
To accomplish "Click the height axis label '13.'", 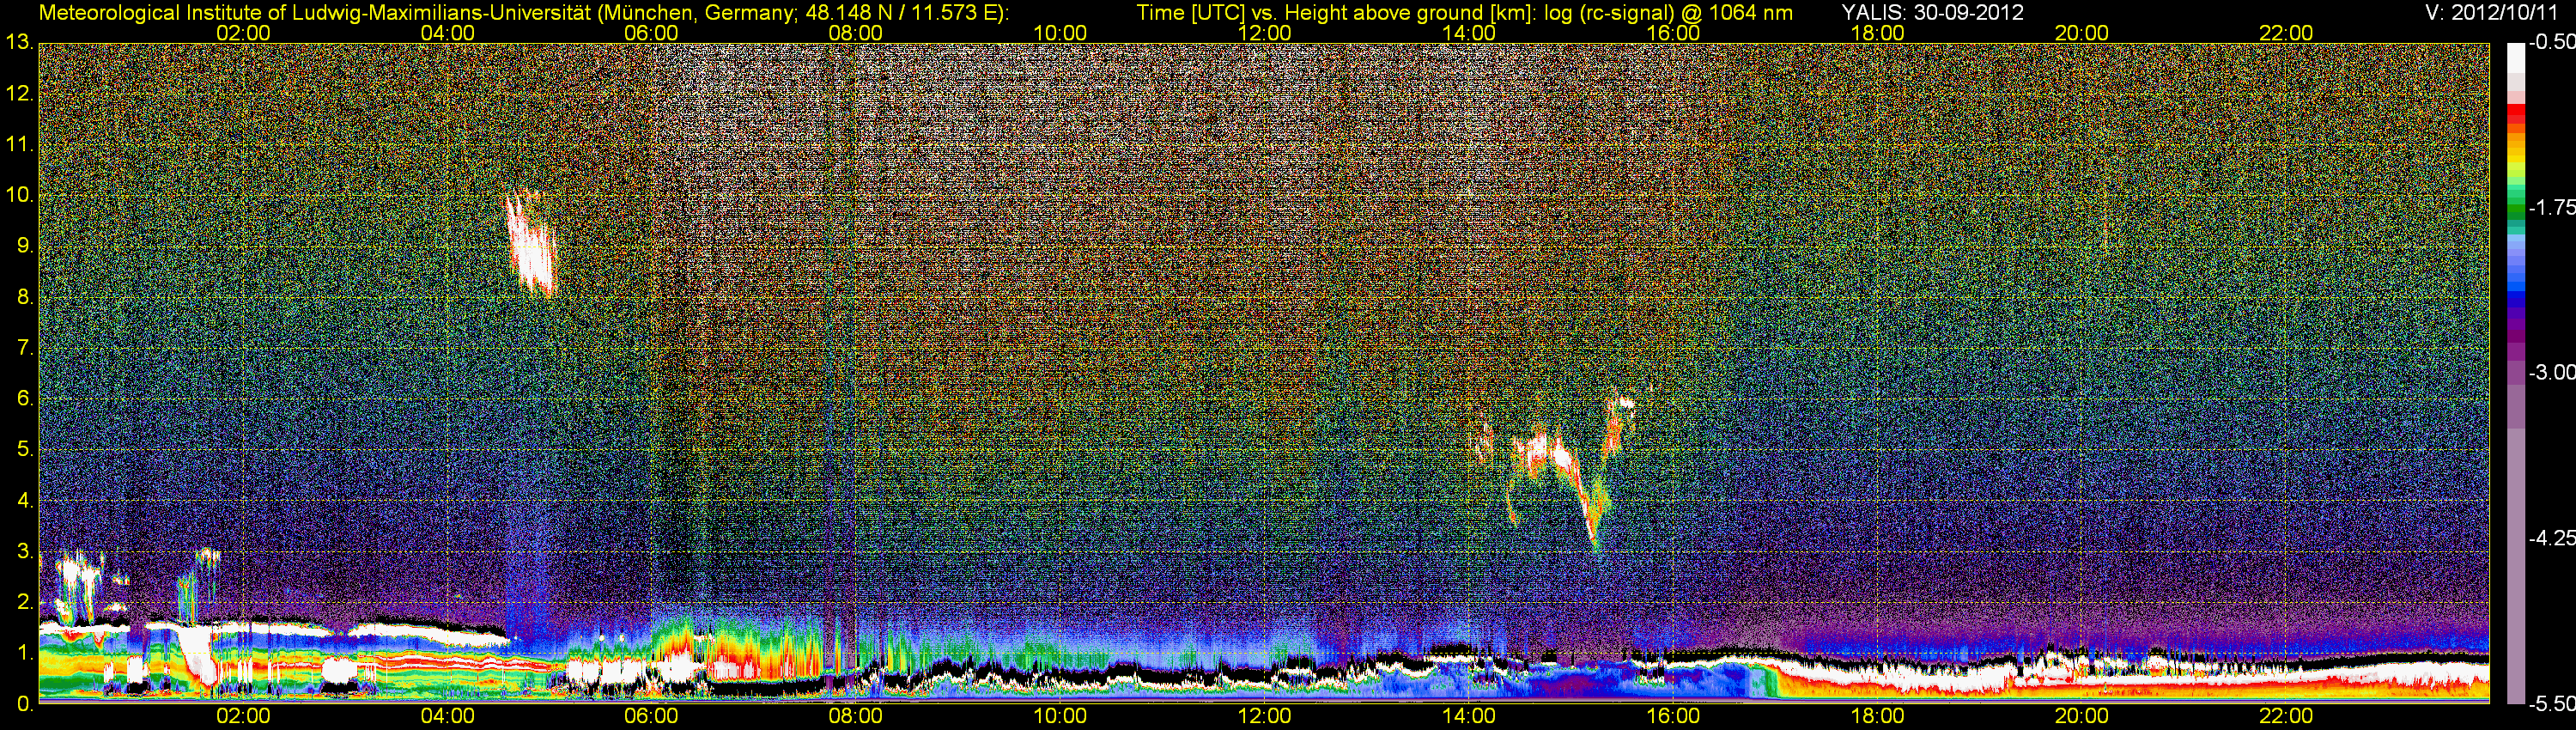I will (20, 42).
